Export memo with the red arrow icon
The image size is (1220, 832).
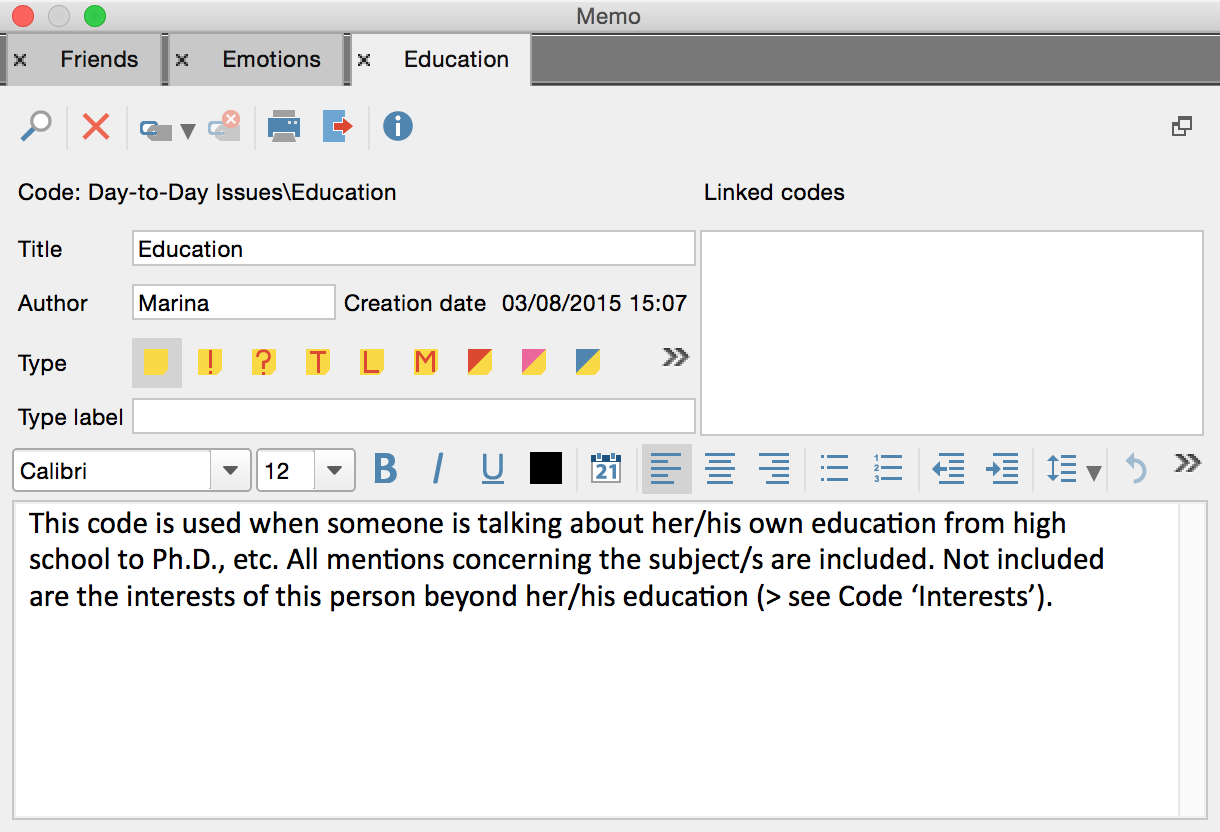pyautogui.click(x=338, y=127)
